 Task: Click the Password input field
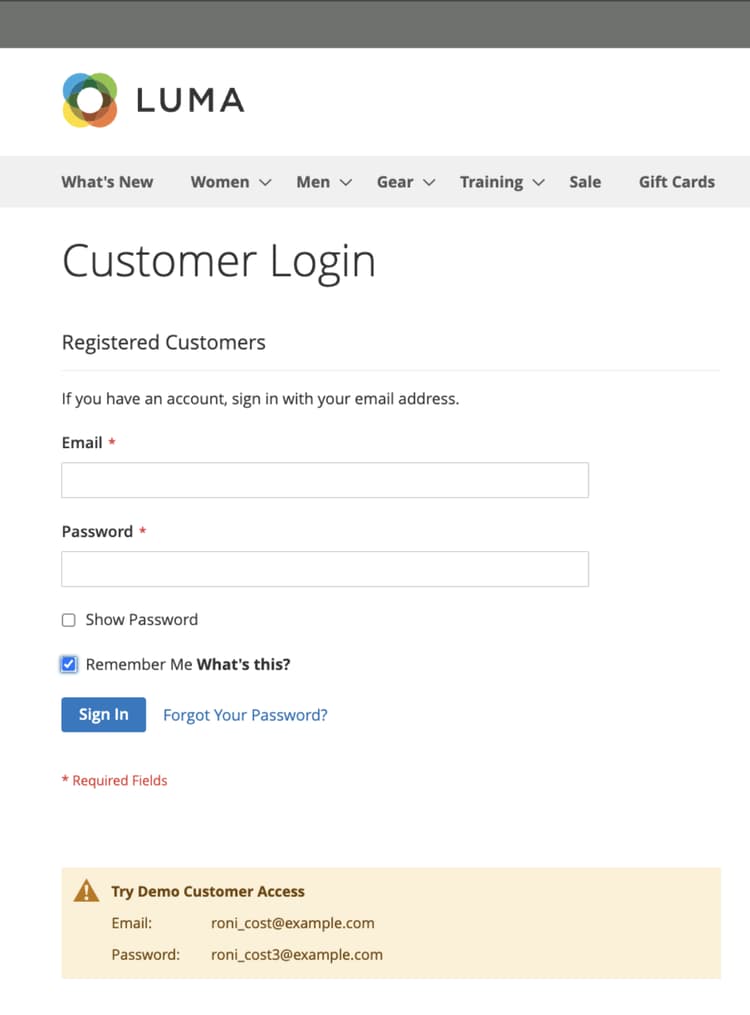[x=324, y=567]
